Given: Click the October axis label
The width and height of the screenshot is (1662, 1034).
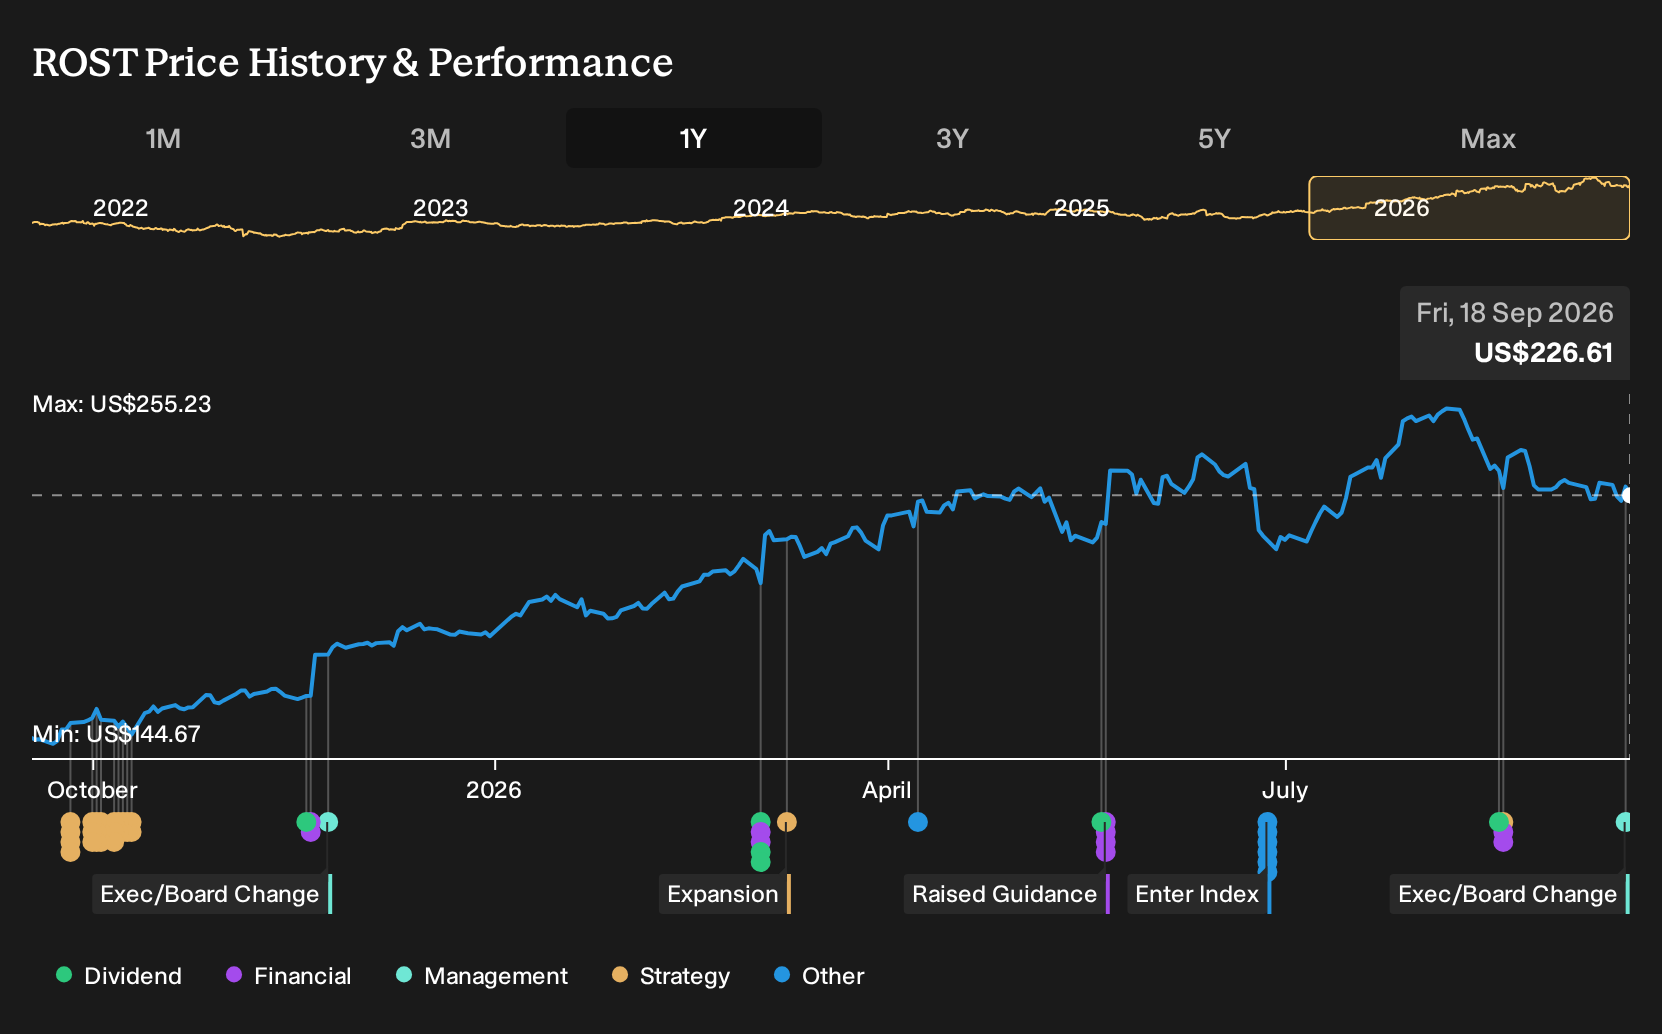Looking at the screenshot, I should coord(92,790).
